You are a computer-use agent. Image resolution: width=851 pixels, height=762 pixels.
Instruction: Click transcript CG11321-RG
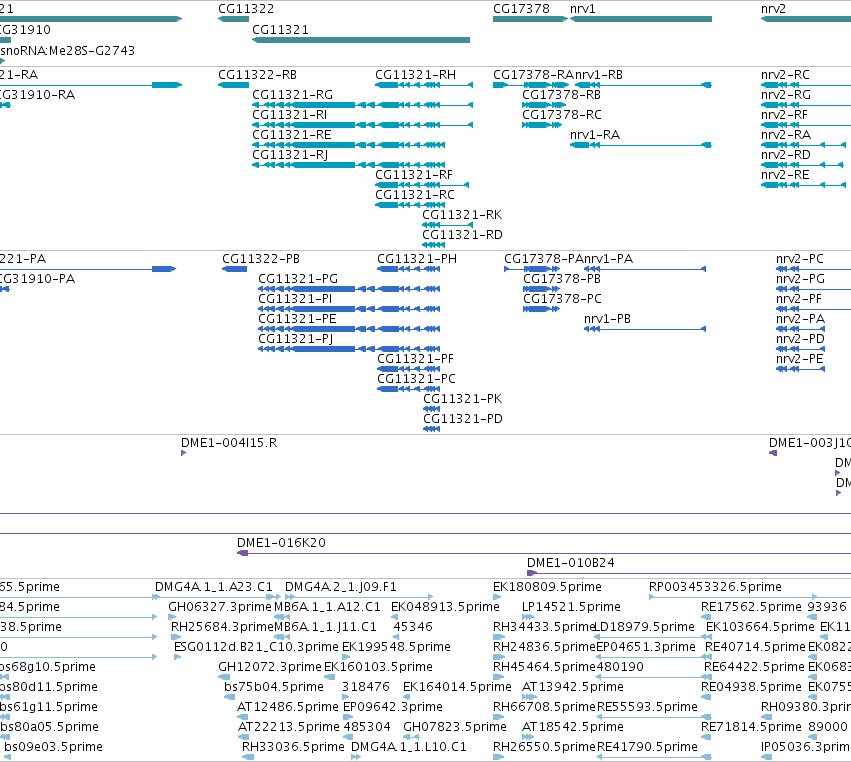click(293, 95)
